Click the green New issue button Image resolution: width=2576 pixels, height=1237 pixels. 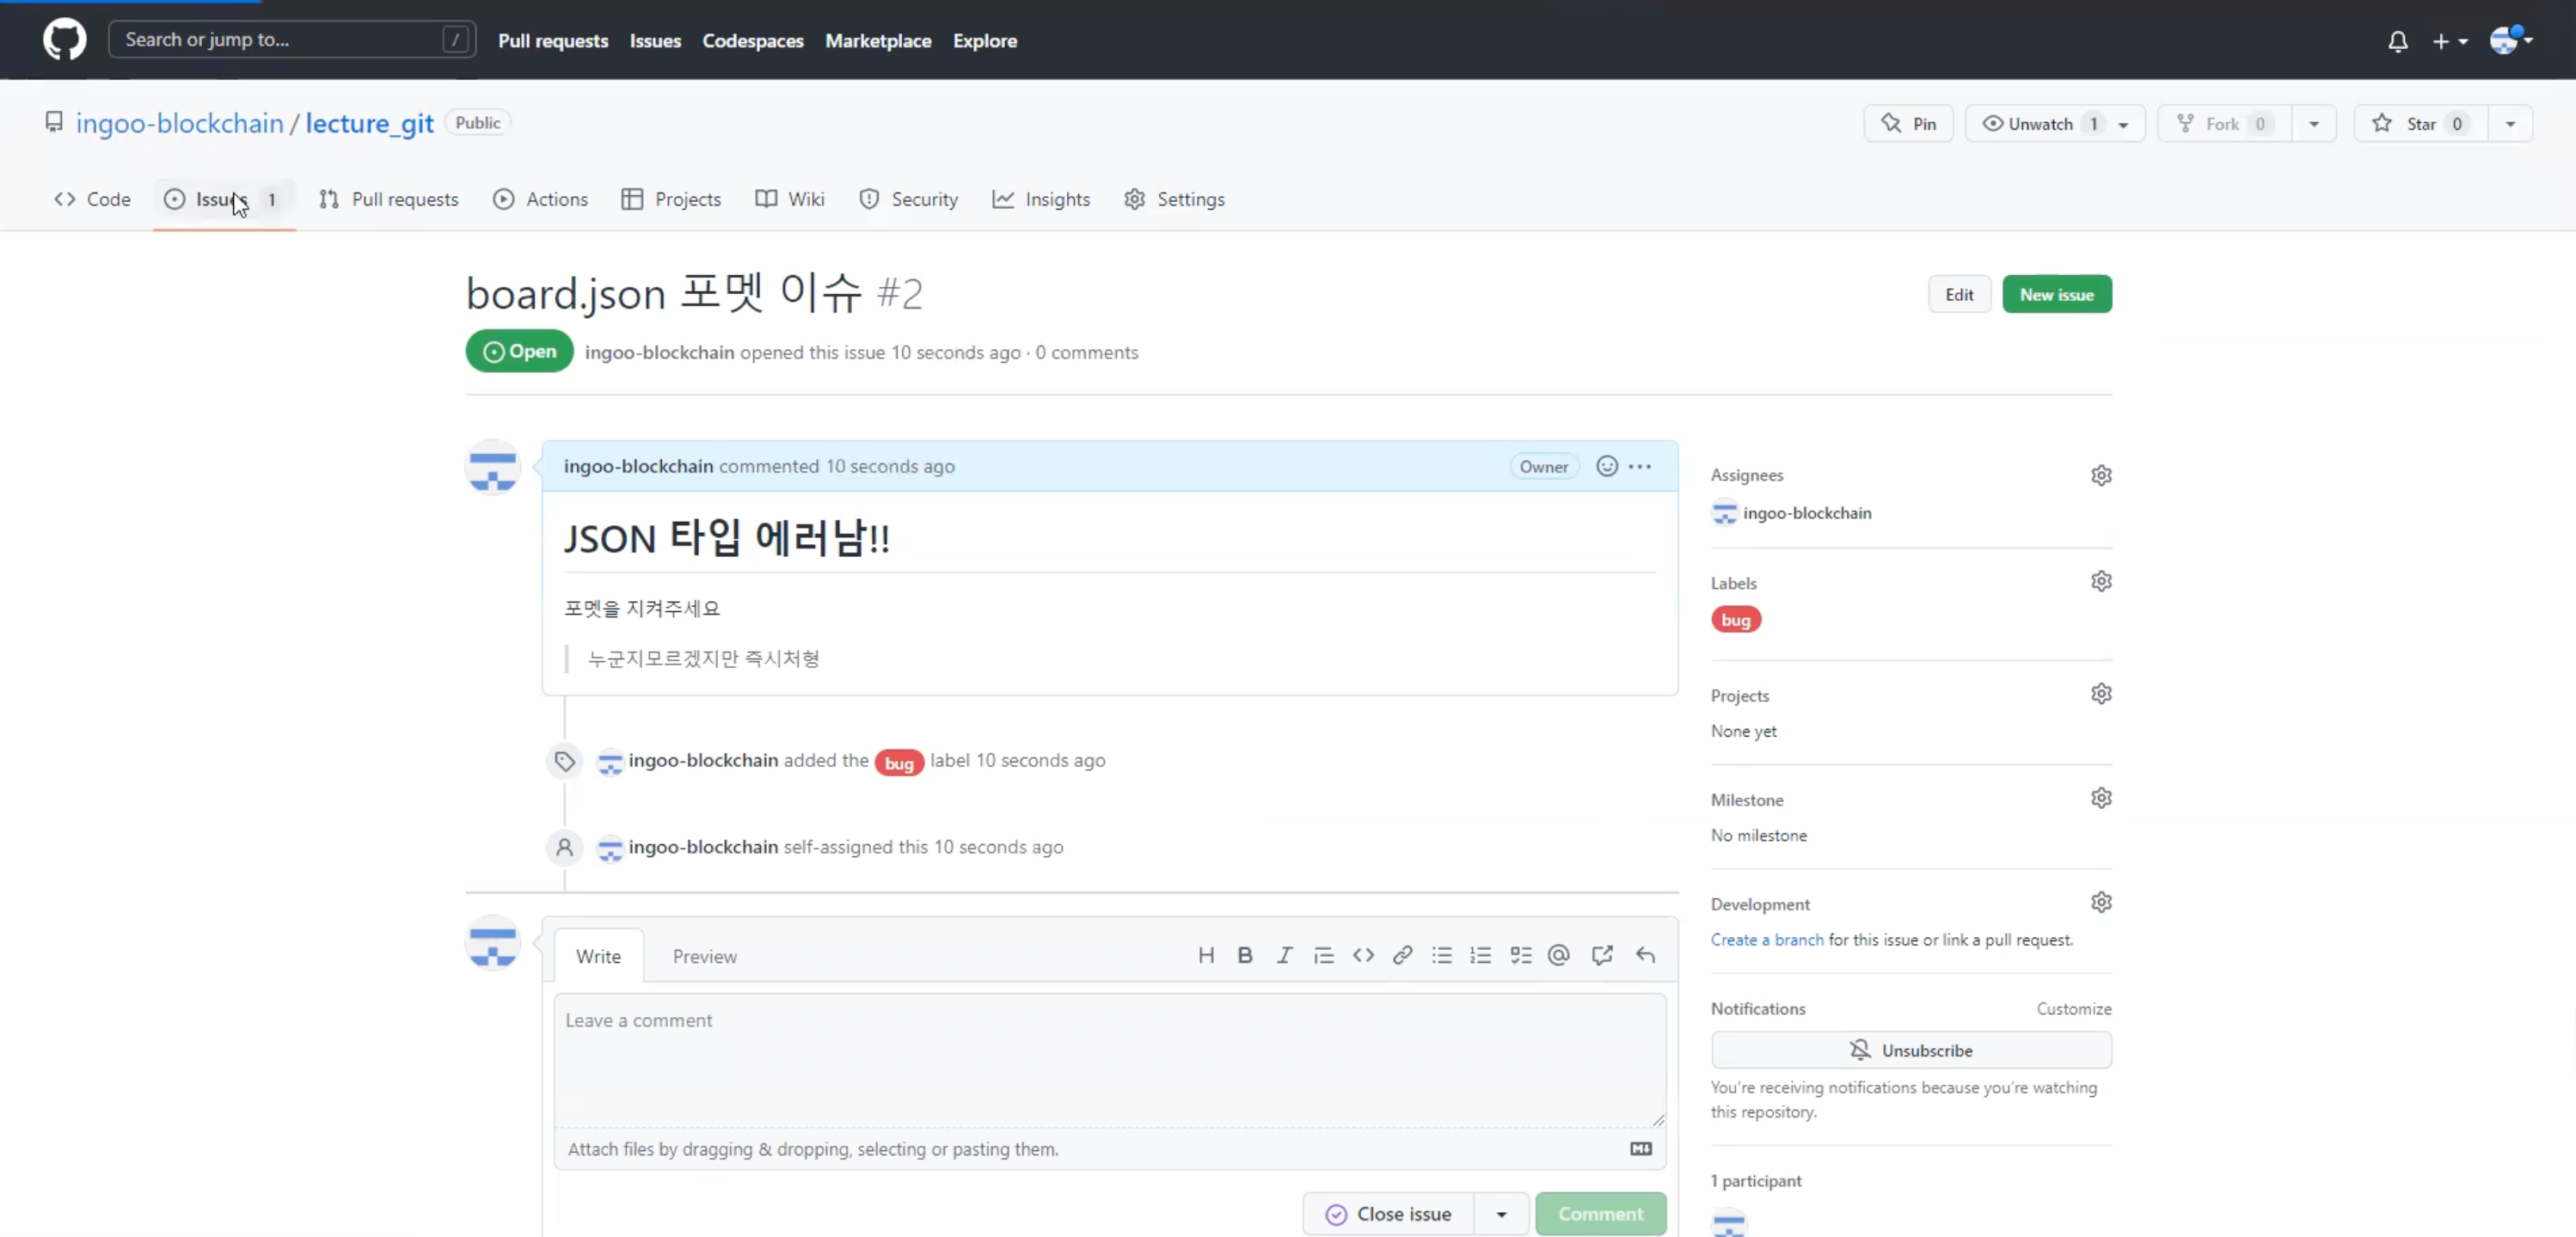pyautogui.click(x=2056, y=294)
